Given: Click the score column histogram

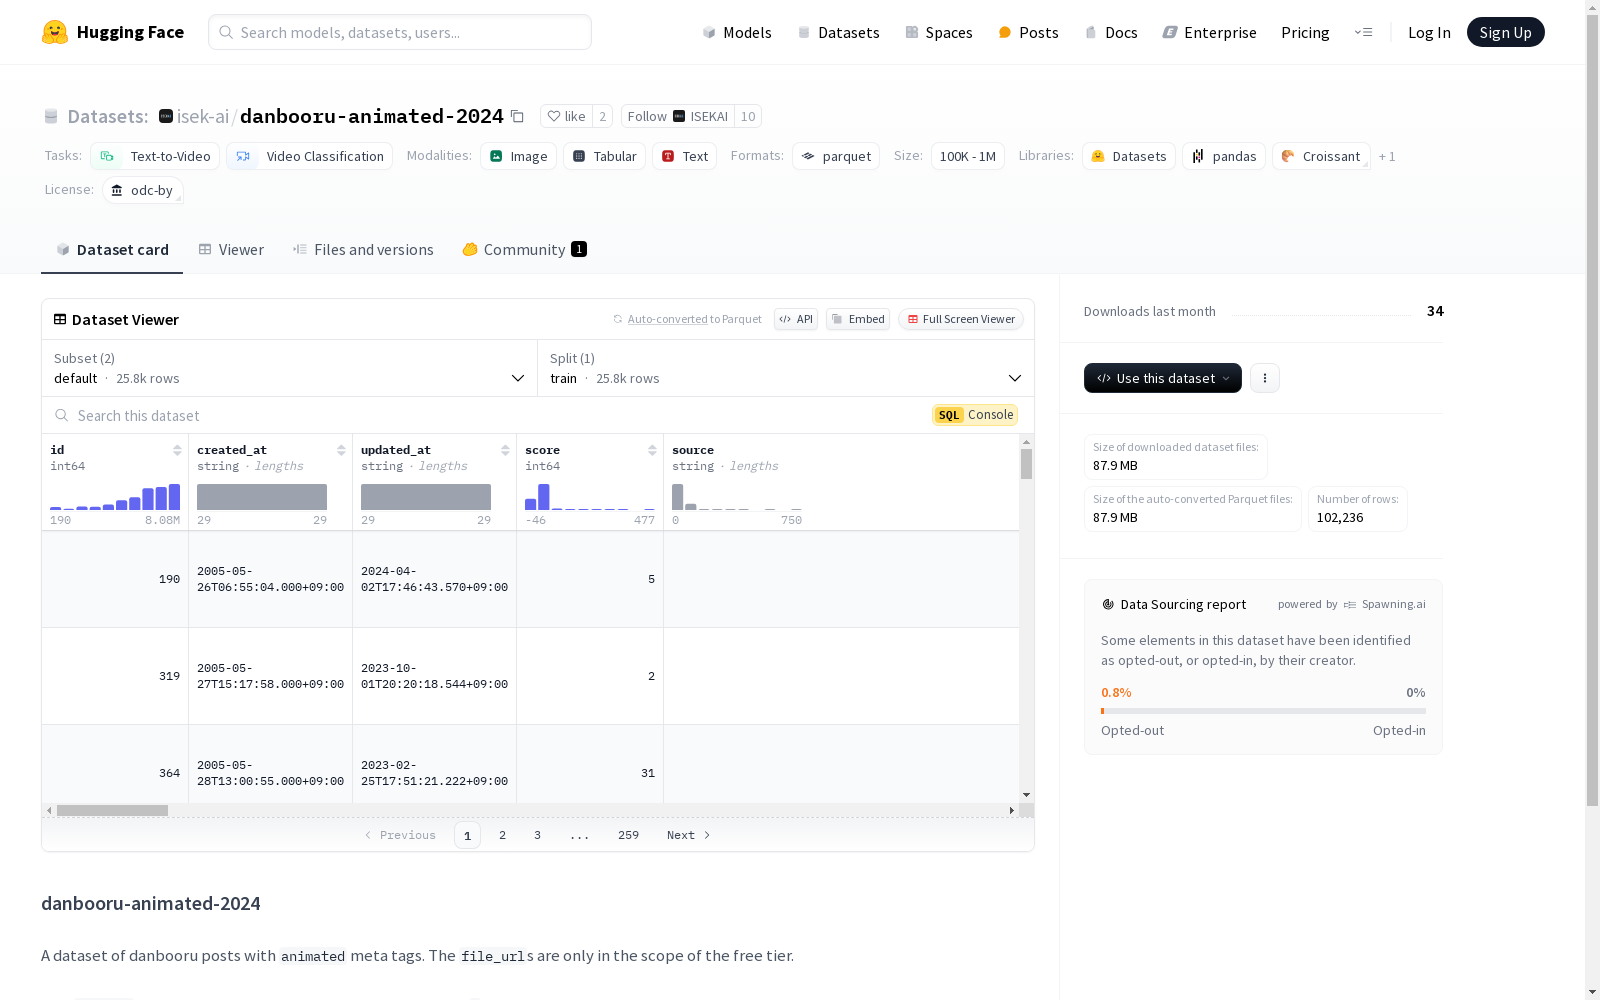Looking at the screenshot, I should [x=590, y=496].
